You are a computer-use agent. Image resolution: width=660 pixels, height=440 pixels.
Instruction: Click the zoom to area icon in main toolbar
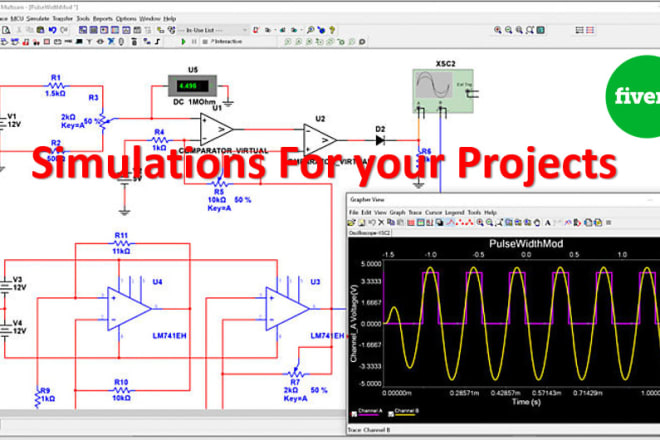519,30
